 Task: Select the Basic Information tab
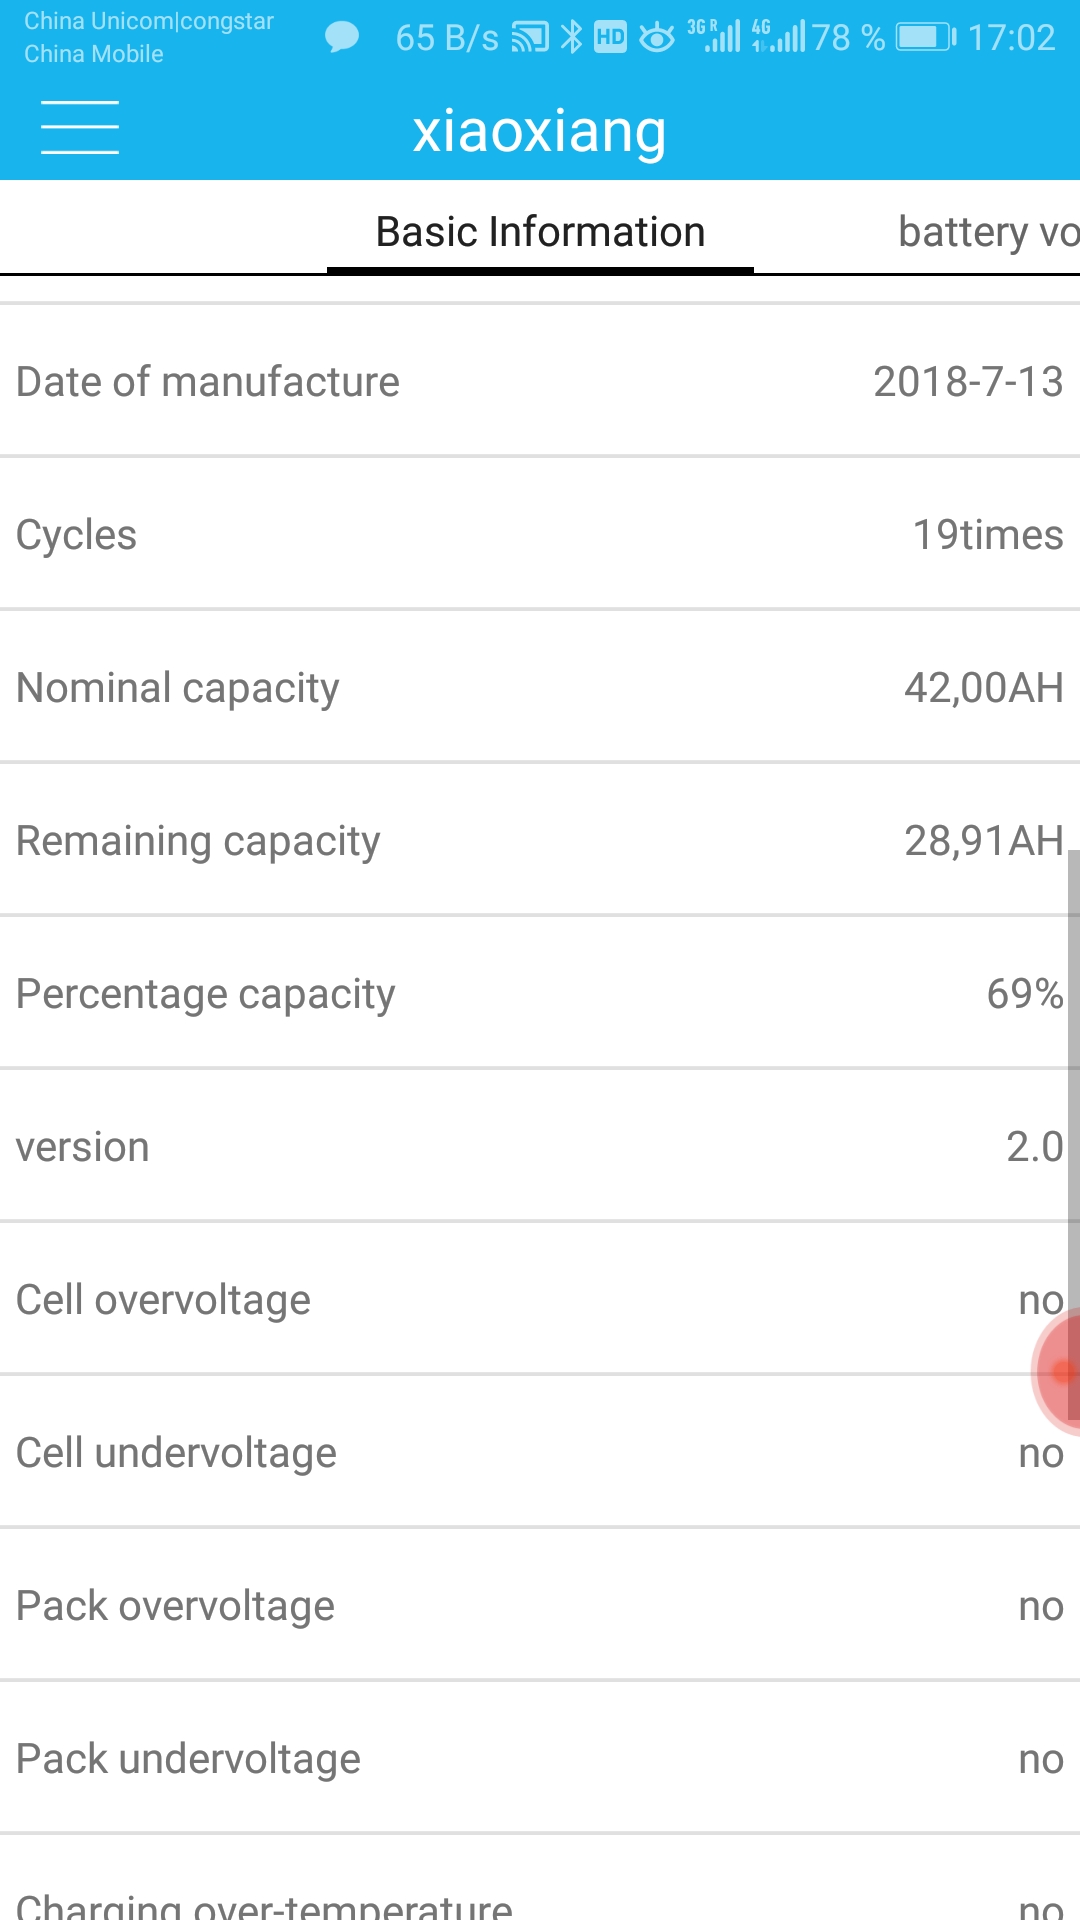(540, 233)
